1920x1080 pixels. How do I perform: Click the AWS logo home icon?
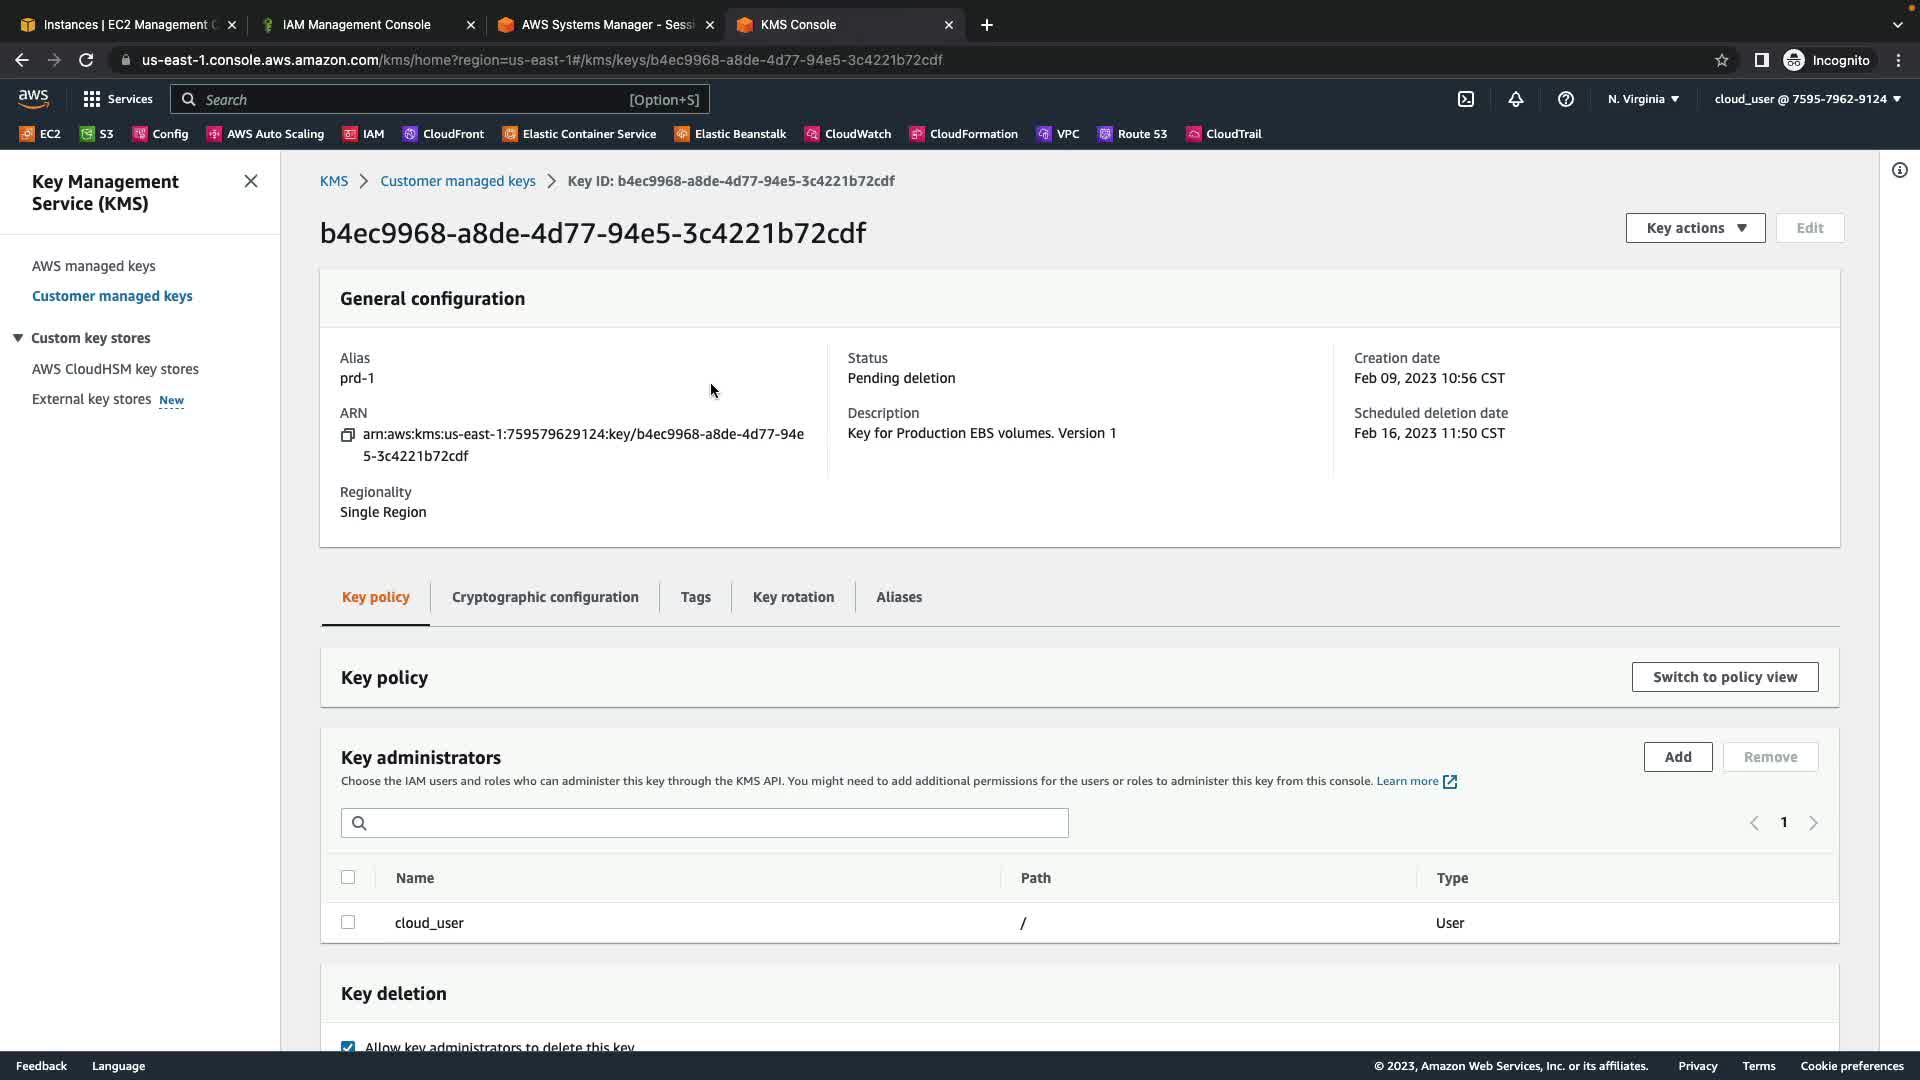click(33, 98)
